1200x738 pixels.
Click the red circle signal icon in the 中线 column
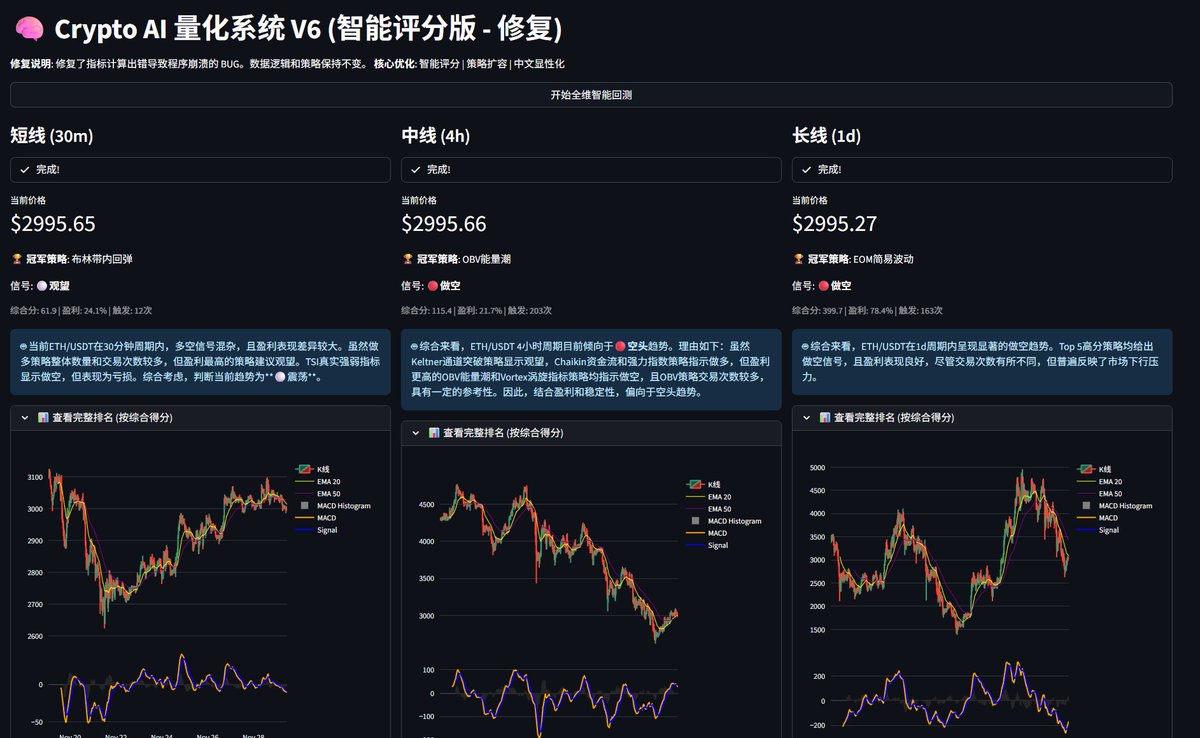[433, 285]
